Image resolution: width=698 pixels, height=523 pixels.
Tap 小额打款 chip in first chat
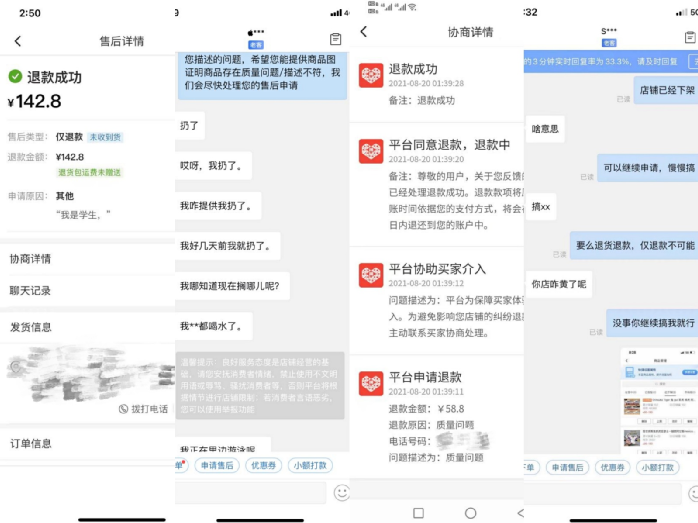(x=310, y=466)
